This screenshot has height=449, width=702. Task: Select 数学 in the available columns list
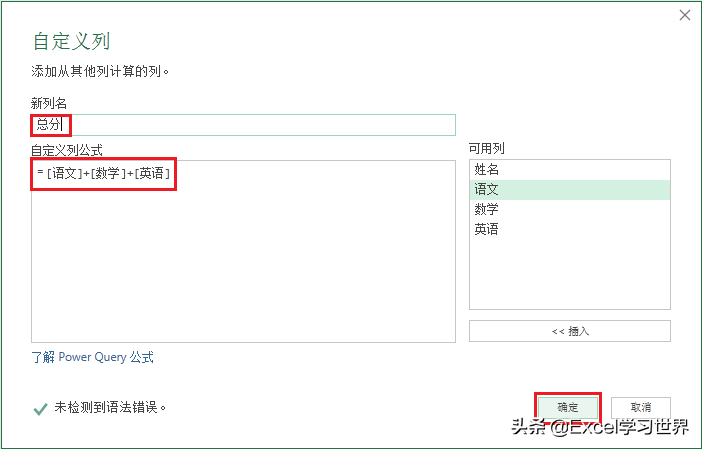pyautogui.click(x=569, y=209)
